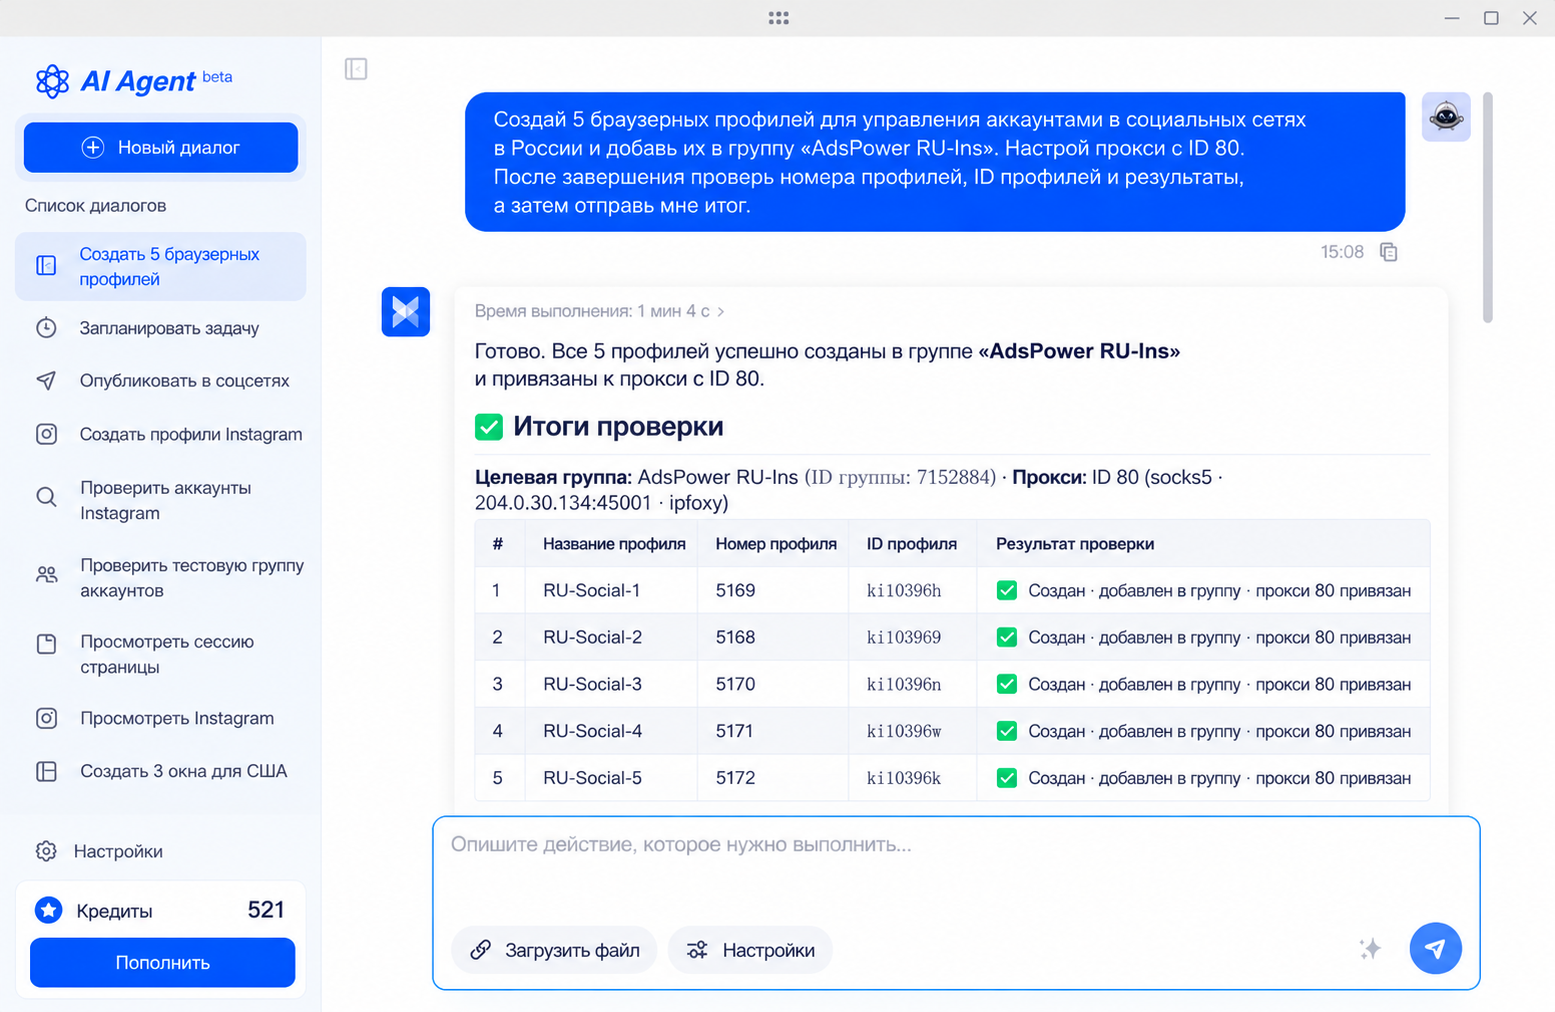The image size is (1555, 1012).
Task: Click profile number 5172
Action: coord(736,778)
